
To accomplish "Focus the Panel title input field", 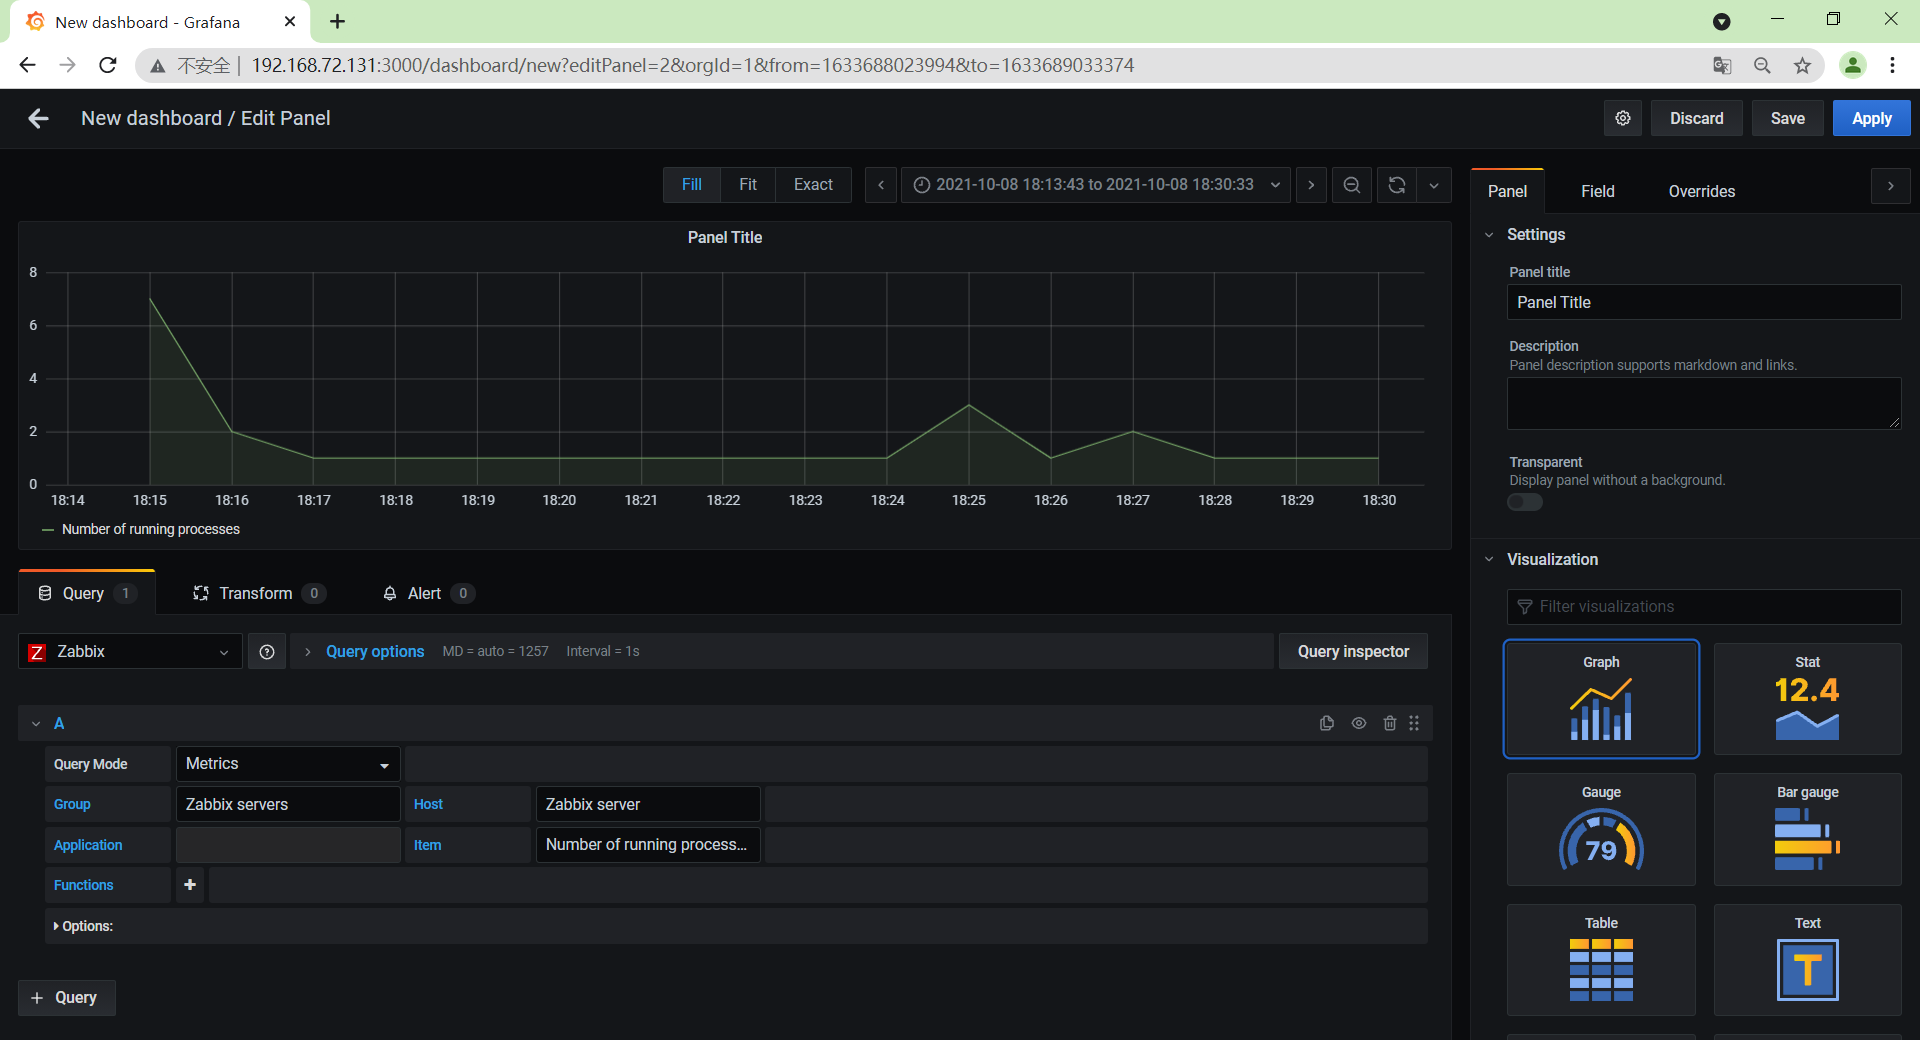I will point(1703,302).
